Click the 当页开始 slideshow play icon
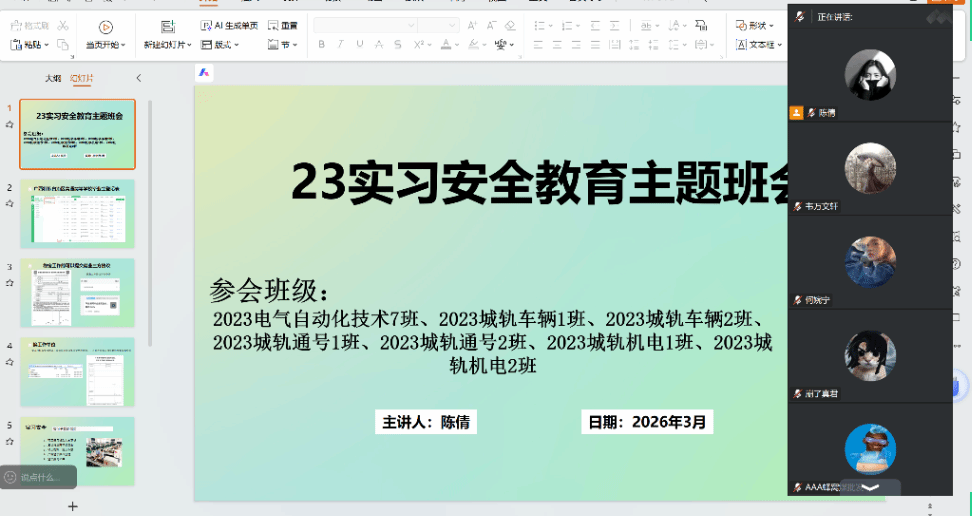The image size is (972, 516). [105, 26]
